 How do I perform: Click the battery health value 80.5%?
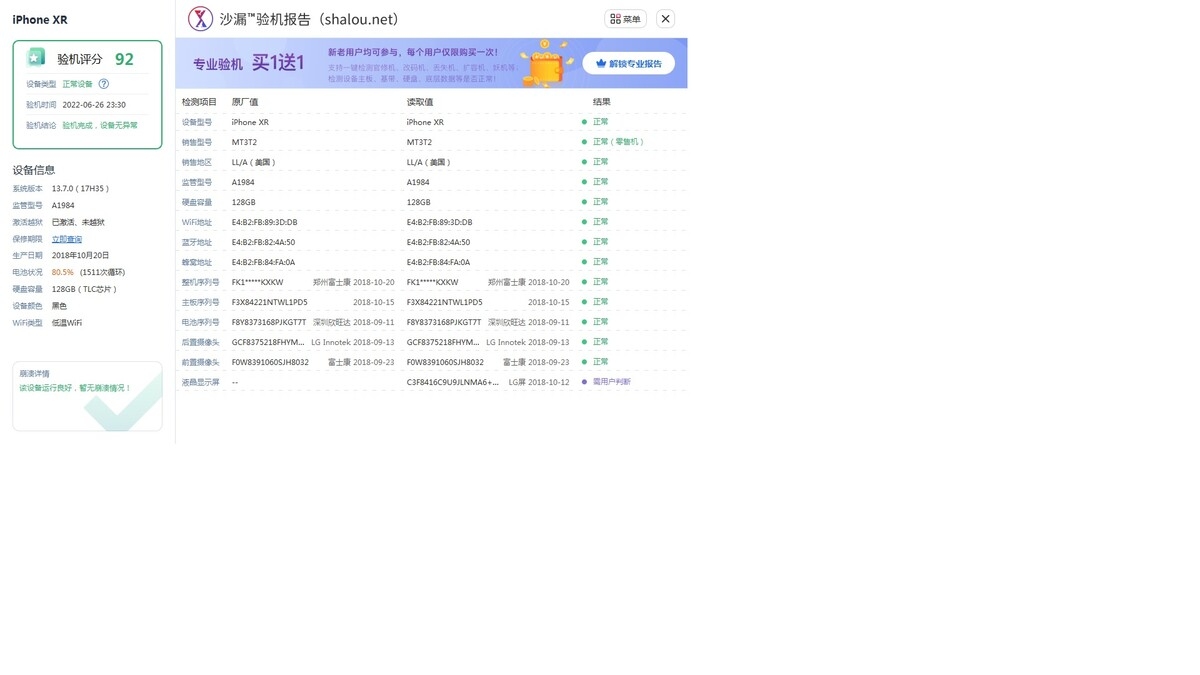click(x=63, y=272)
